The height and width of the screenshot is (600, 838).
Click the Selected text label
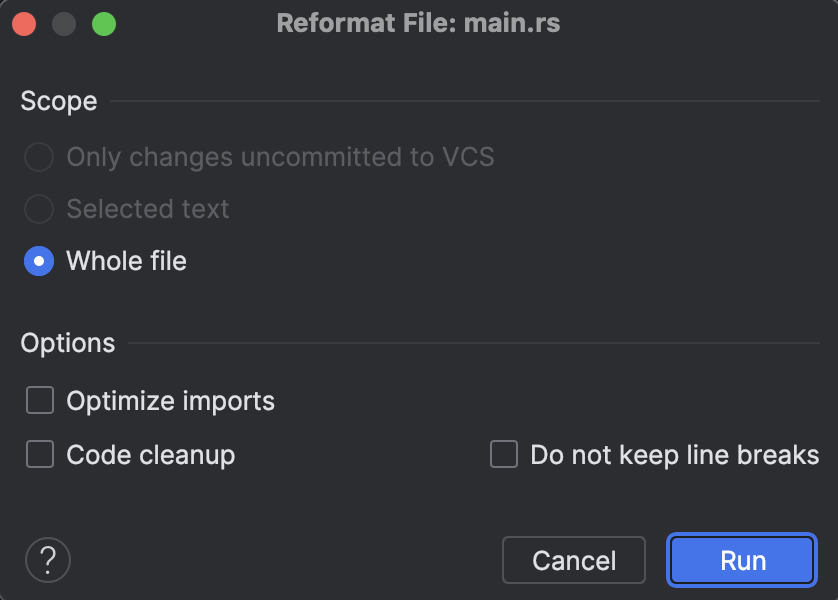pos(147,209)
